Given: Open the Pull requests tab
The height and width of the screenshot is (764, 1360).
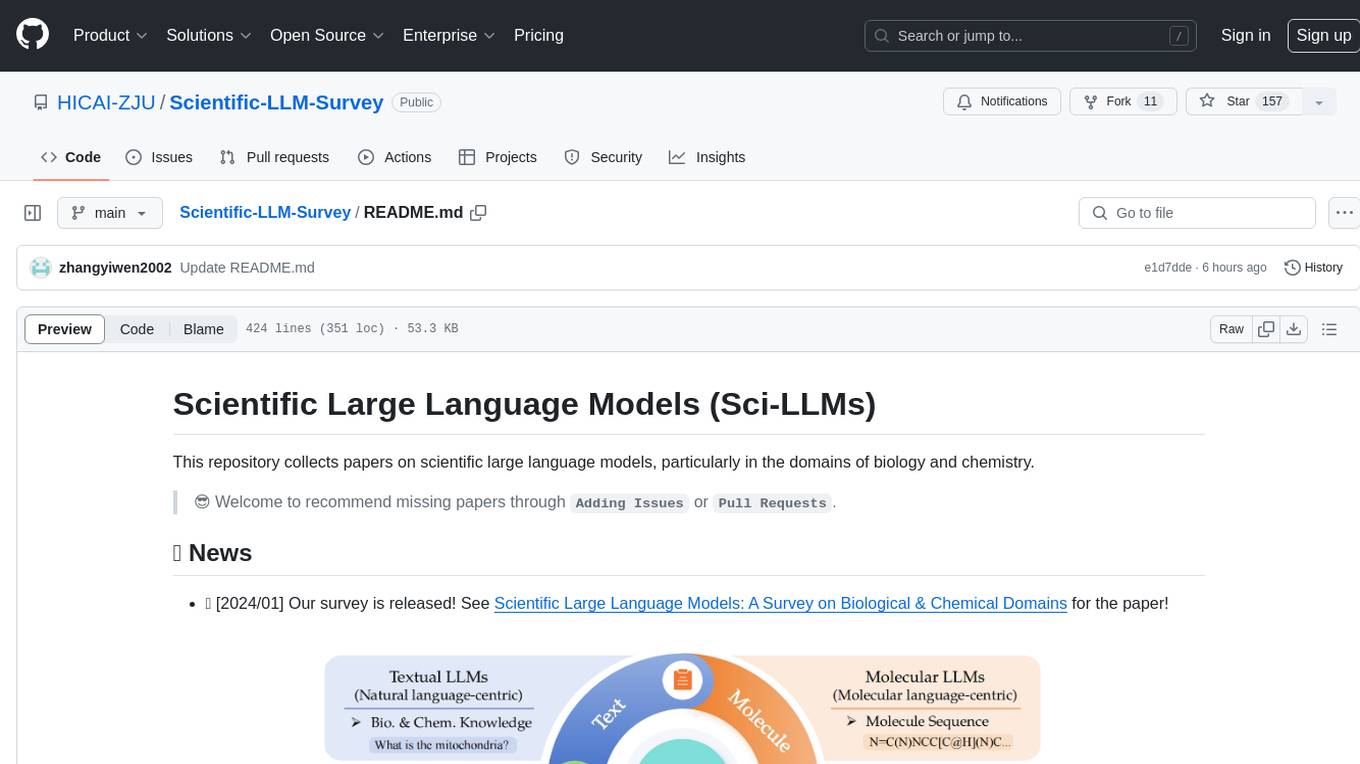Looking at the screenshot, I should [x=274, y=157].
